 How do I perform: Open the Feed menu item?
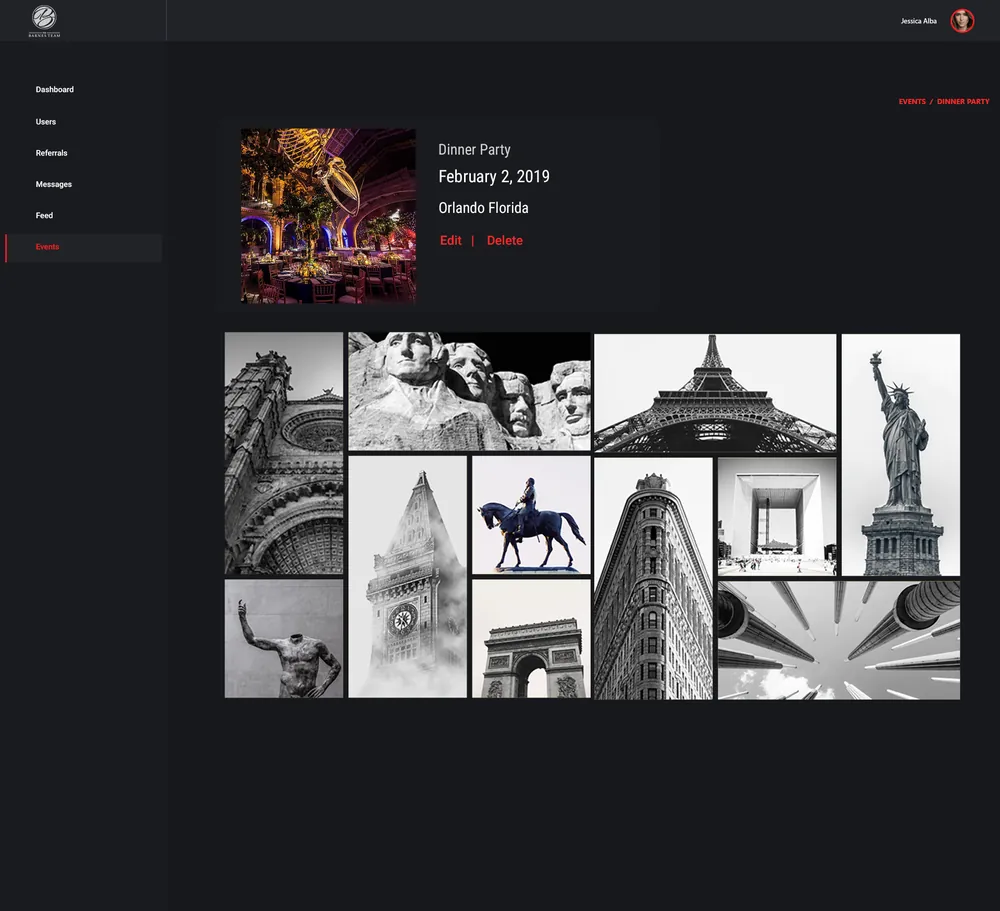pyautogui.click(x=45, y=216)
